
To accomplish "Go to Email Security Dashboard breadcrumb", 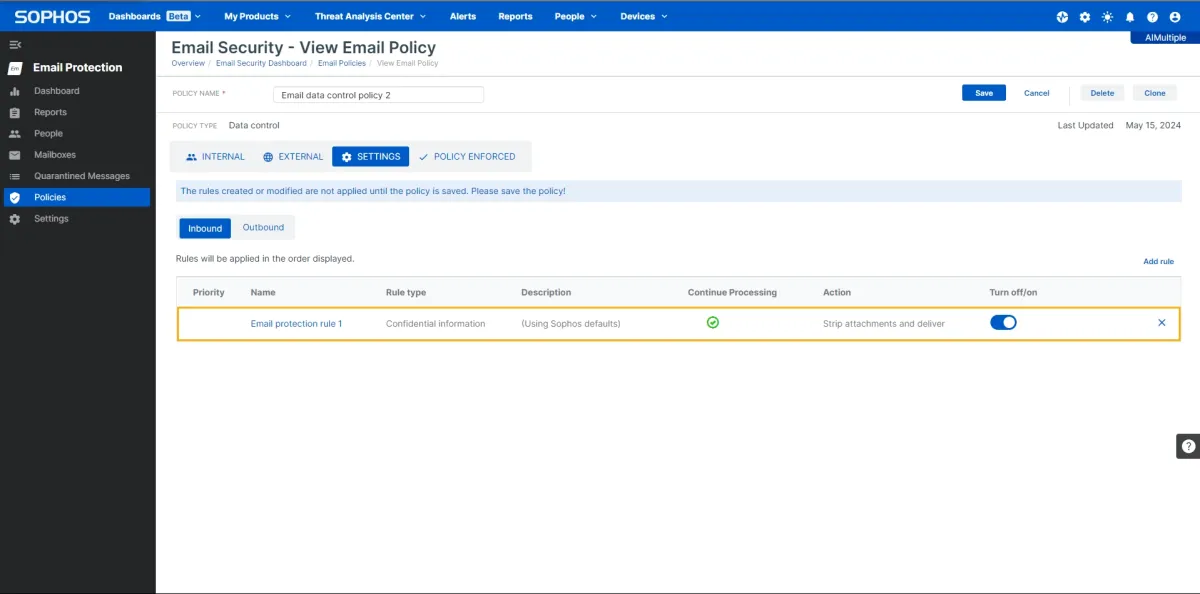I will (262, 63).
